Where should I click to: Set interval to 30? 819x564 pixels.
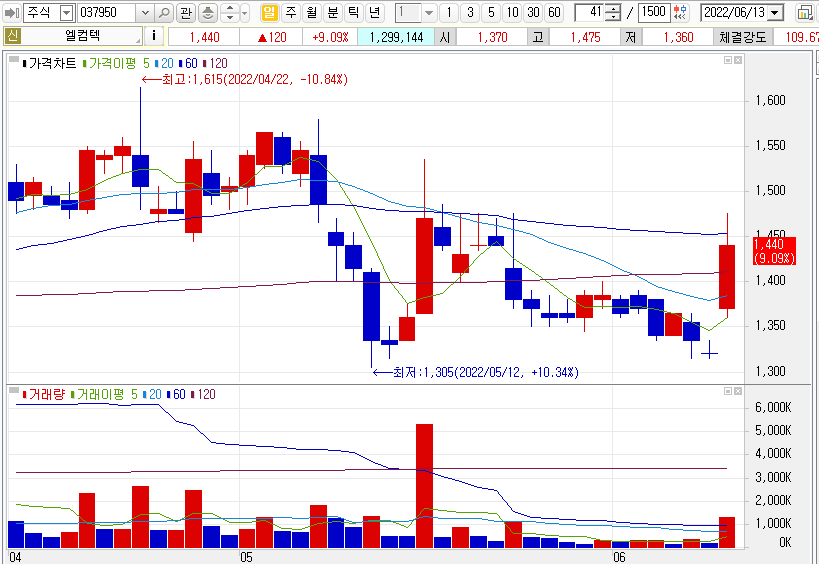point(533,12)
